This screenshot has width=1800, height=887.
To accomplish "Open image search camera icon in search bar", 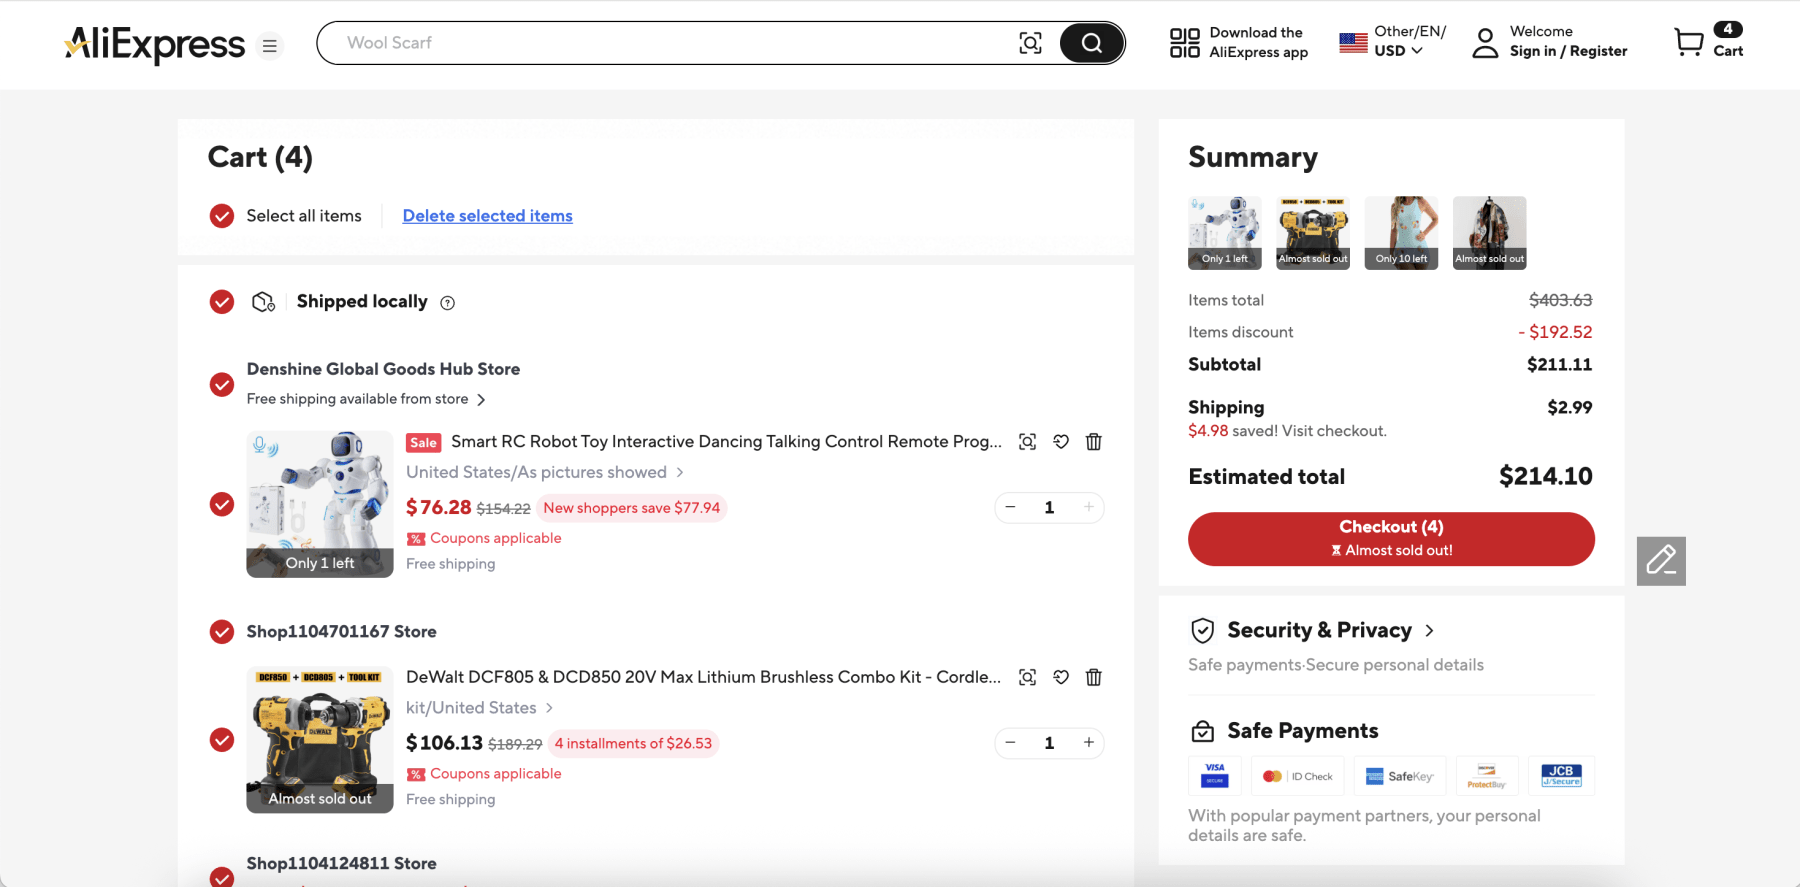I will pos(1030,43).
